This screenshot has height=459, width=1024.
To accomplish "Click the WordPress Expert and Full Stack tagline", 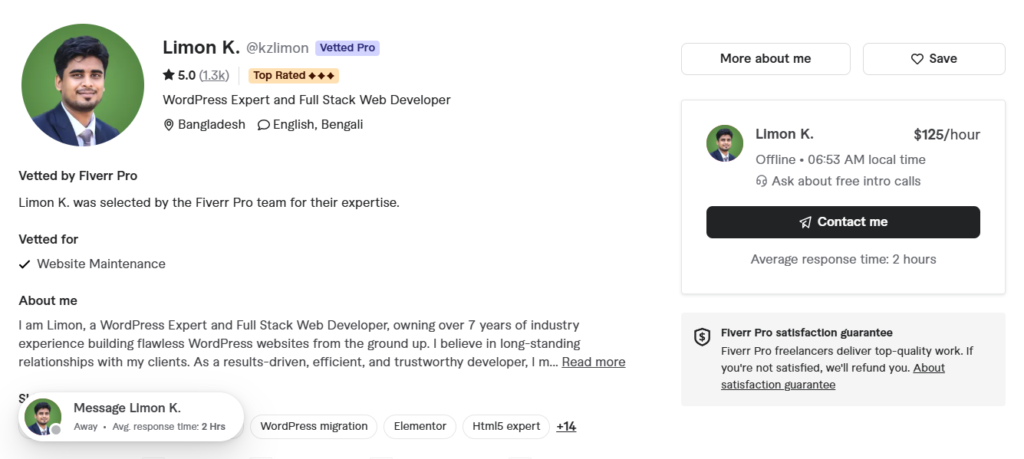I will point(306,100).
